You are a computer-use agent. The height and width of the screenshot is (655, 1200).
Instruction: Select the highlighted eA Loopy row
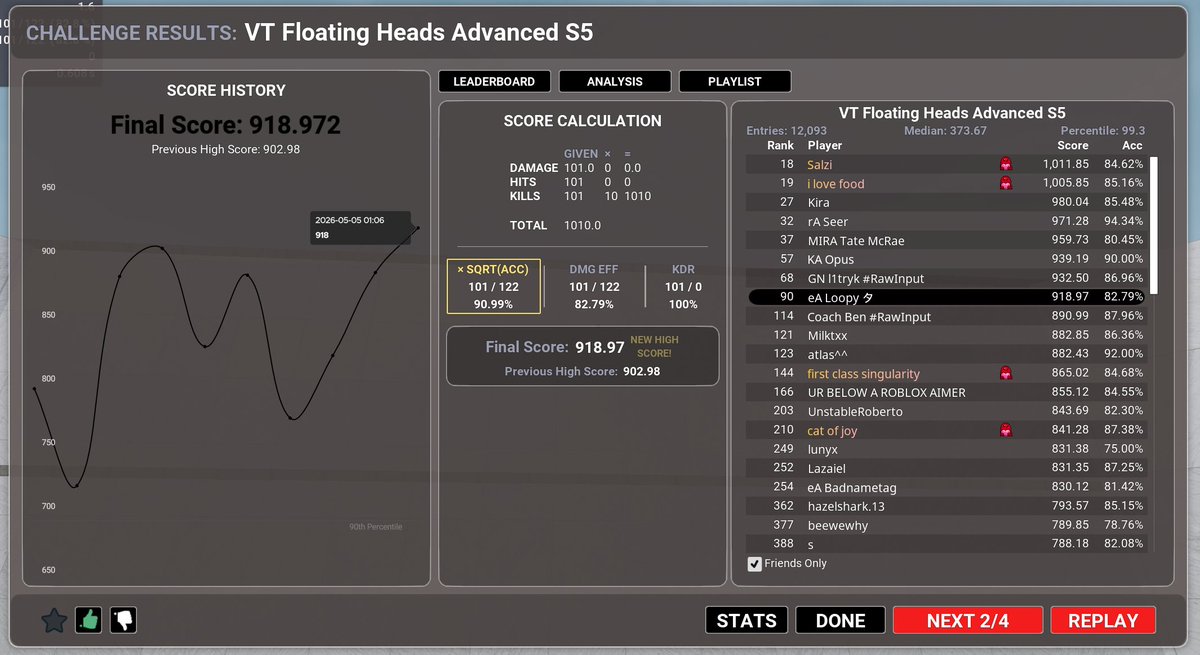[947, 297]
